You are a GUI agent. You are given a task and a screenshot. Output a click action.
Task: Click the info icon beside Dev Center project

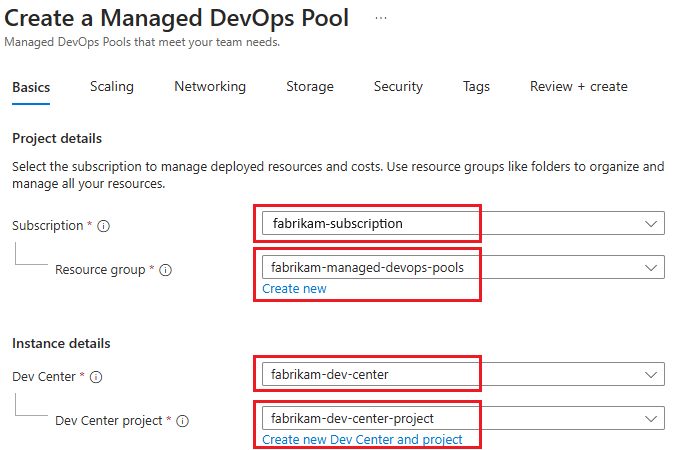(182, 422)
